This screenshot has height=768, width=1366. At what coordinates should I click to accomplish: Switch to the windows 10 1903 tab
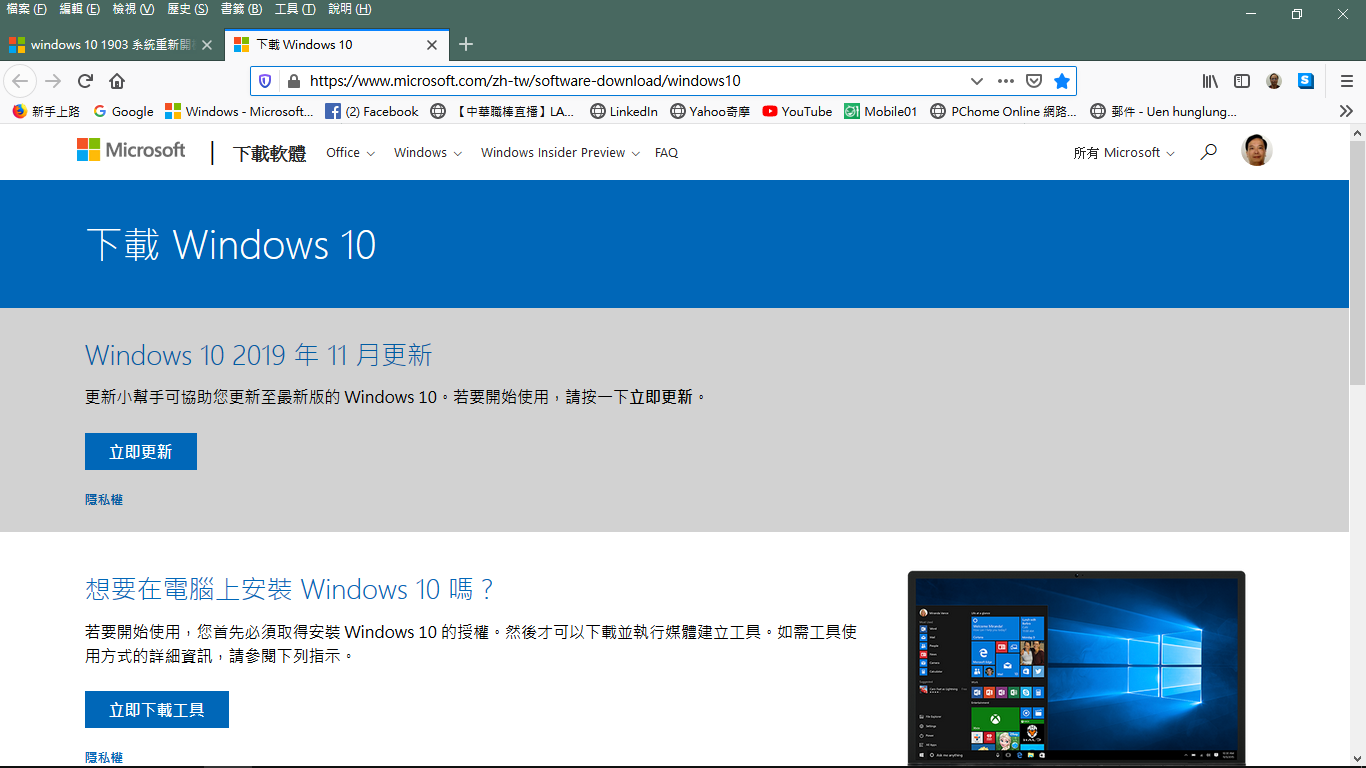[x=111, y=45]
